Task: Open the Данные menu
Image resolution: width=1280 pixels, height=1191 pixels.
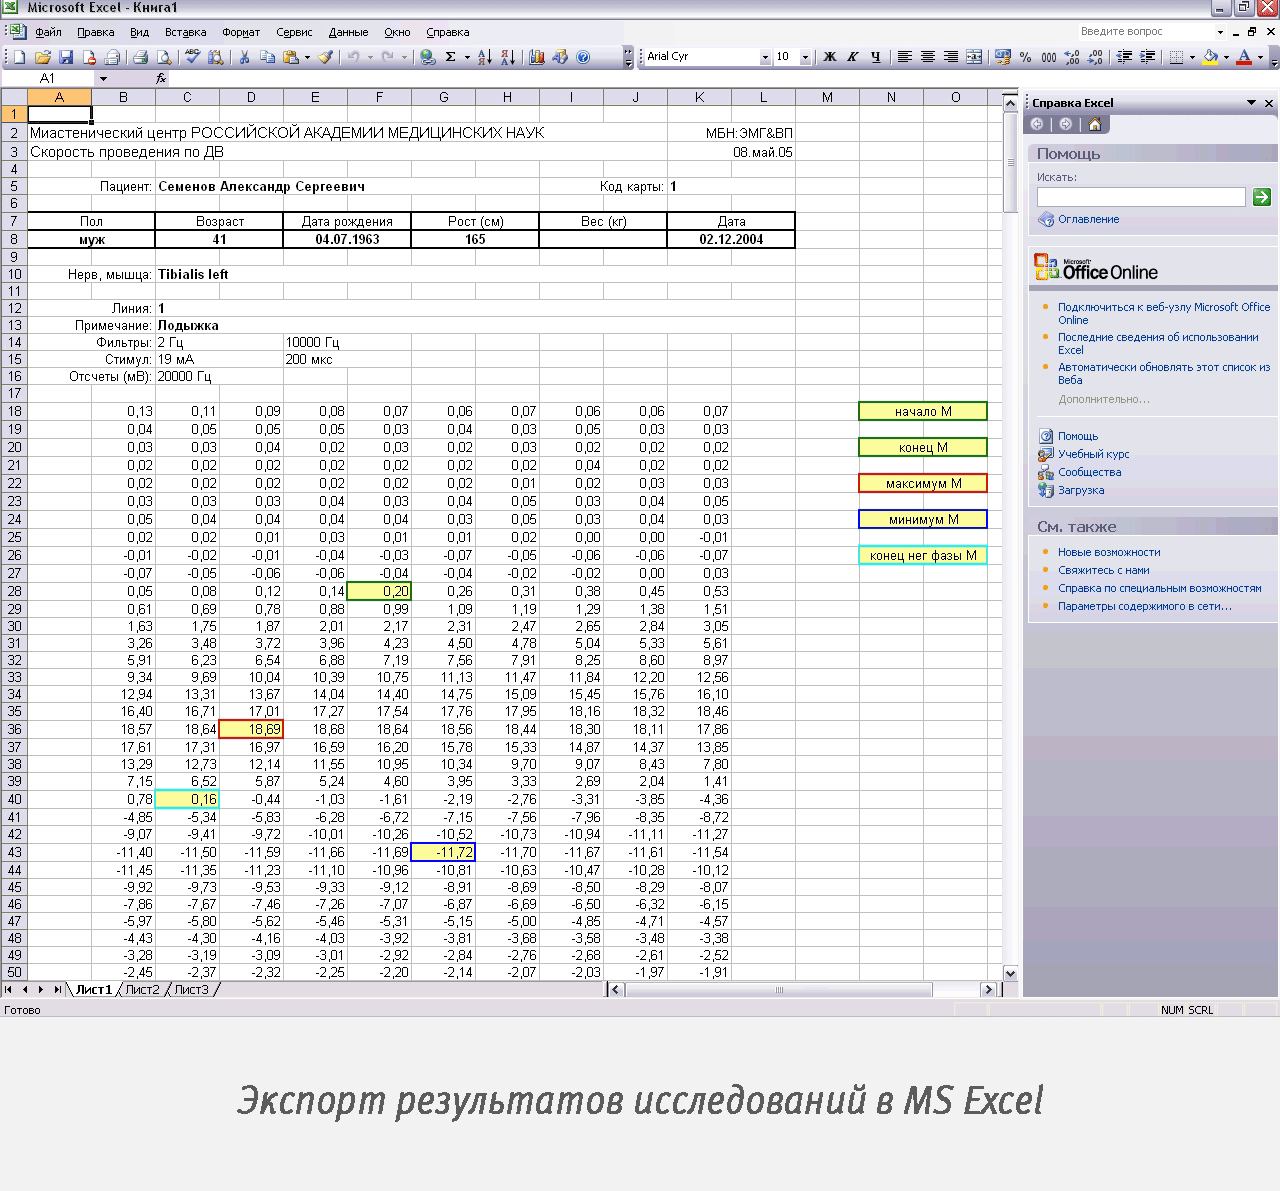Action: (348, 32)
